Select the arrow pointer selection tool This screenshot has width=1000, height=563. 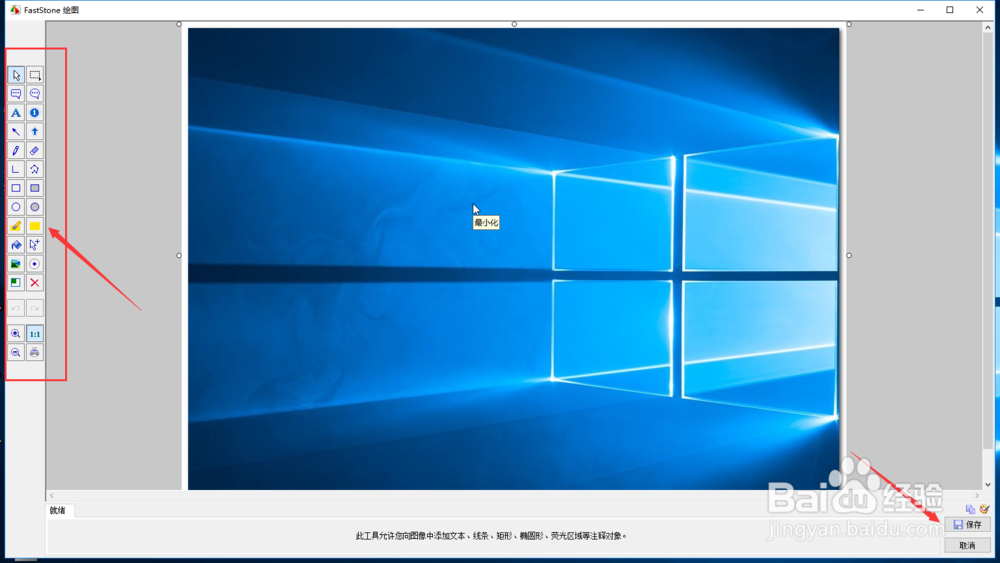(16, 75)
